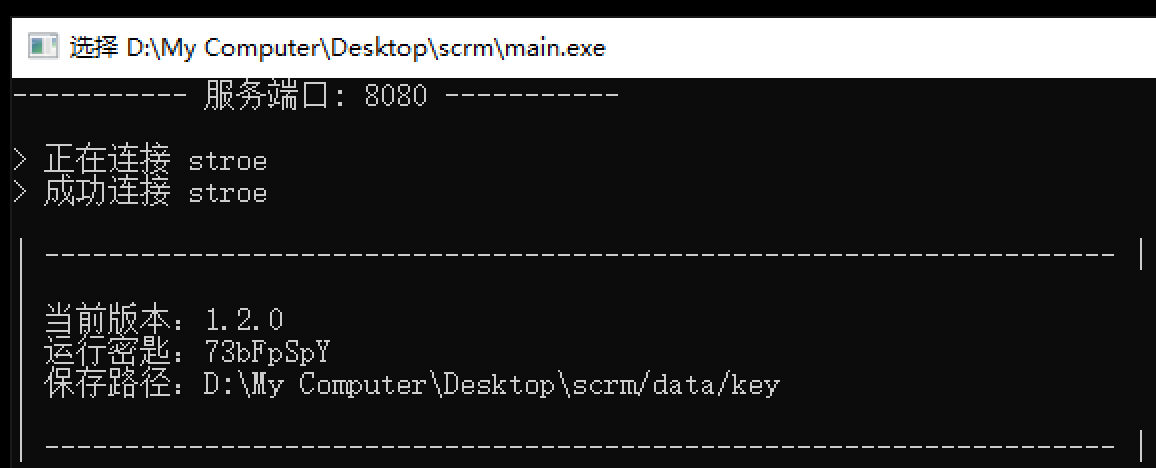Click the word 选择 in the title bar
The image size is (1156, 468).
(x=94, y=48)
